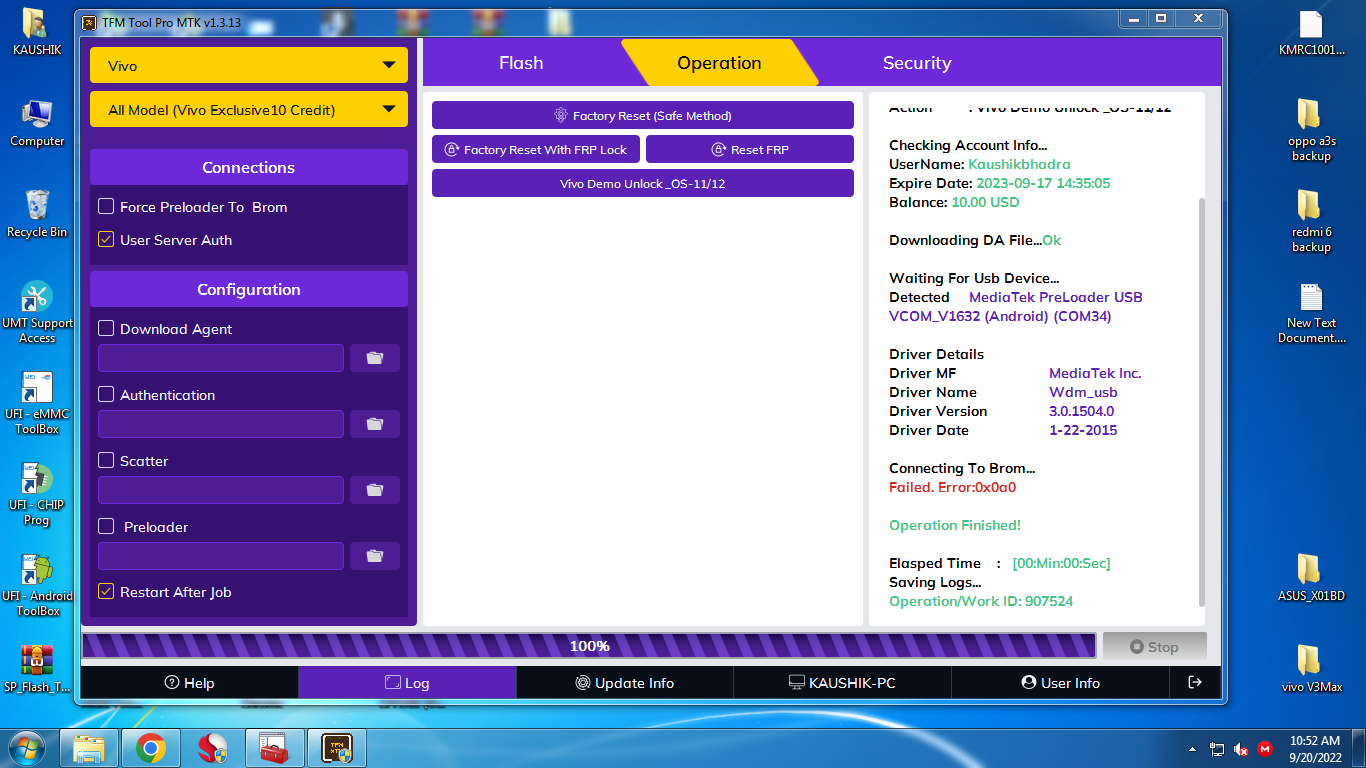
Task: Show hidden tray icons arrow
Action: coord(1192,748)
